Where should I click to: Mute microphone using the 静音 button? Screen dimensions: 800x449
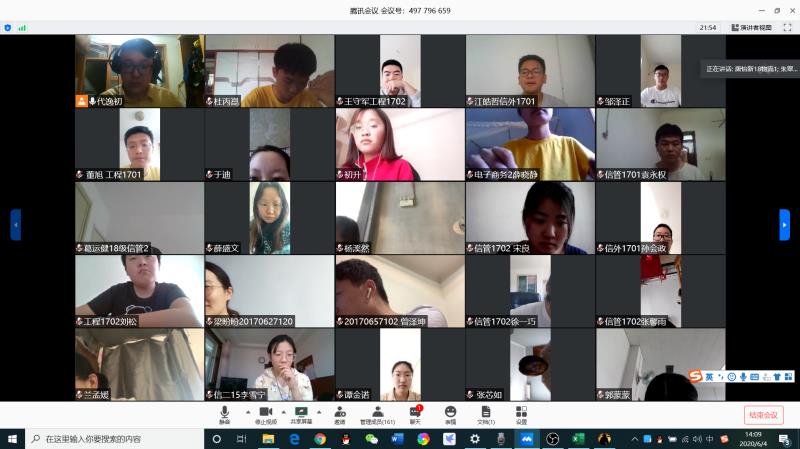pos(224,413)
